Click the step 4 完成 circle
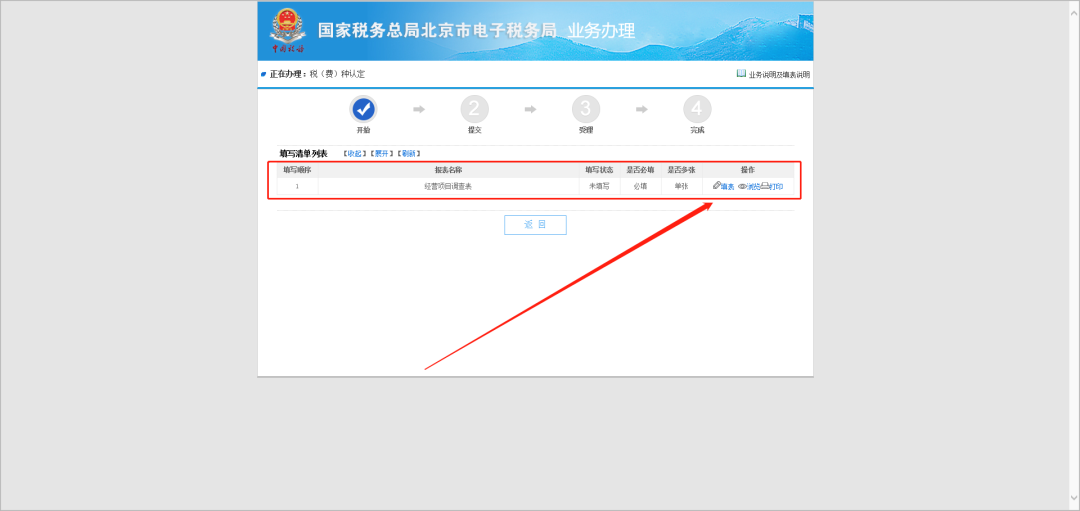Screen dimensions: 1080x511 (x=697, y=109)
